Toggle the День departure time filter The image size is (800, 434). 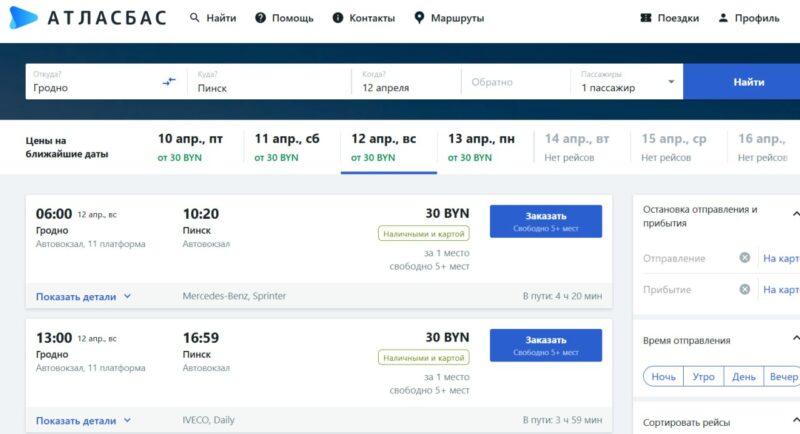[x=743, y=377]
